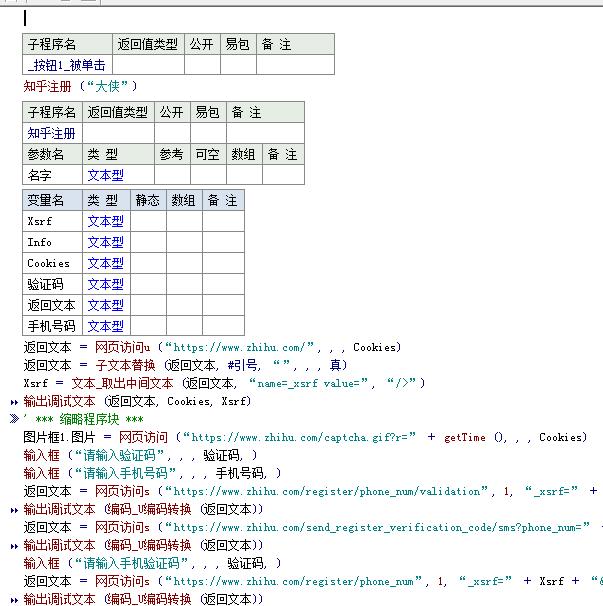Toggle 数组 cell of 名字 parameter
The width and height of the screenshot is (603, 606).
[x=244, y=175]
